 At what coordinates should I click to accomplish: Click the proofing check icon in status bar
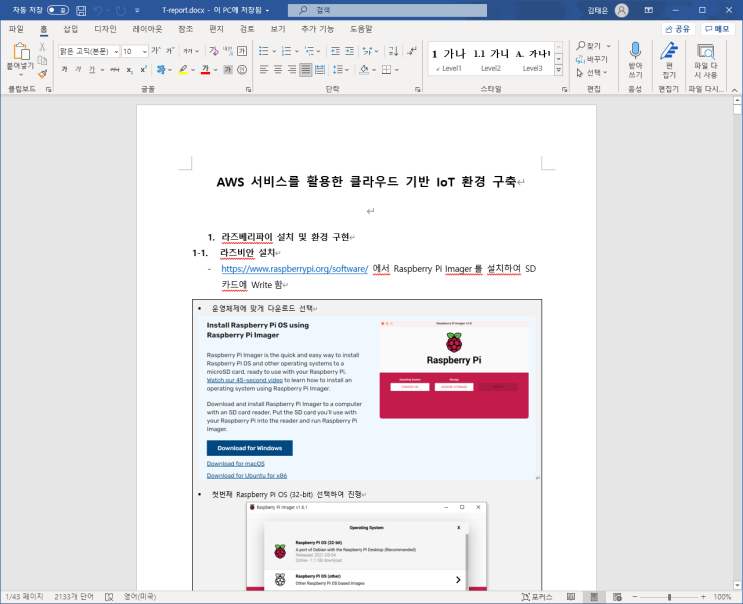tap(109, 597)
